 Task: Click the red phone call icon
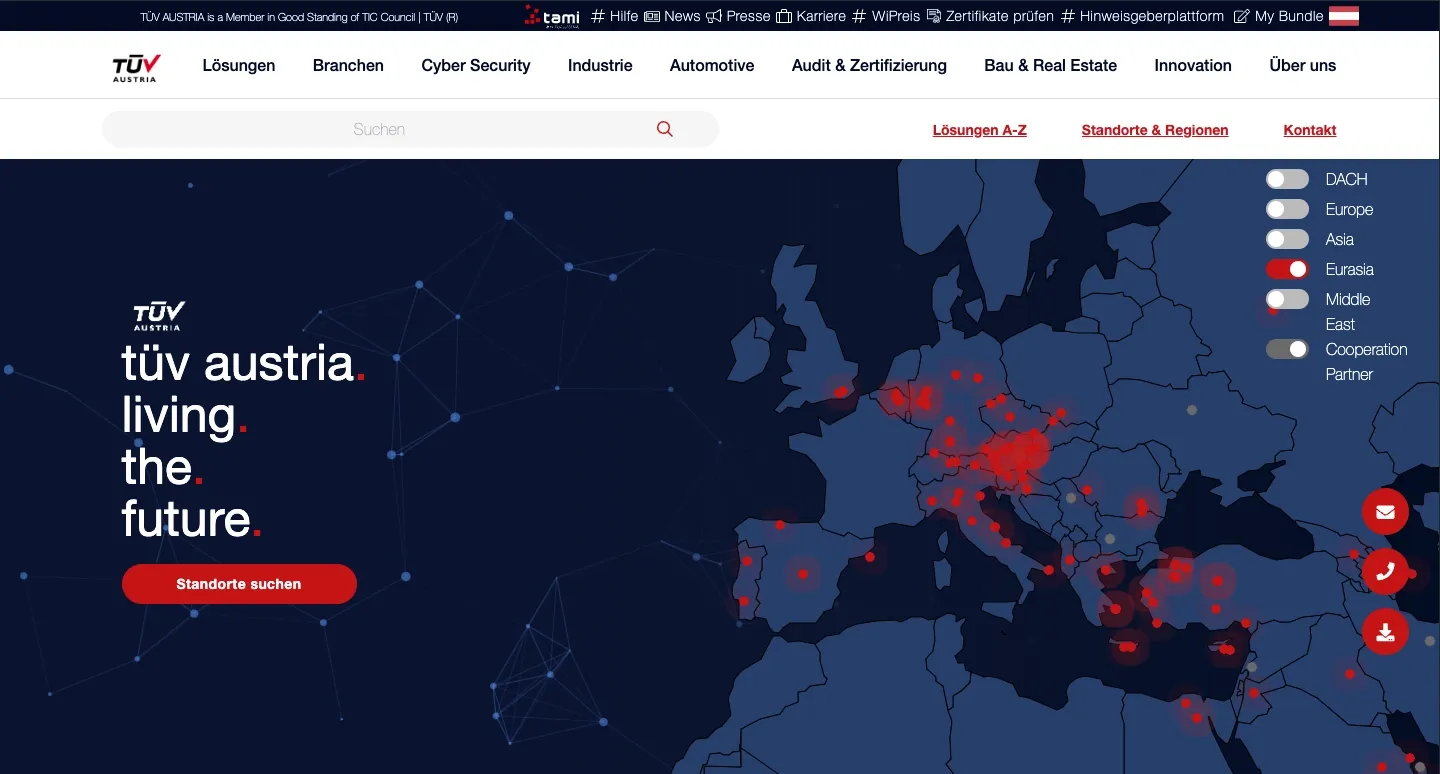point(1385,572)
